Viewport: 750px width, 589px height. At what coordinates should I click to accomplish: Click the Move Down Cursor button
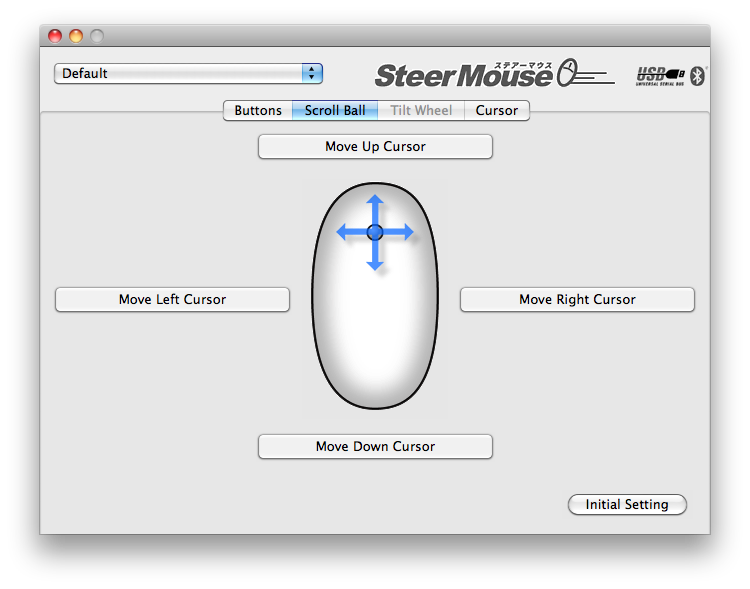pos(375,446)
